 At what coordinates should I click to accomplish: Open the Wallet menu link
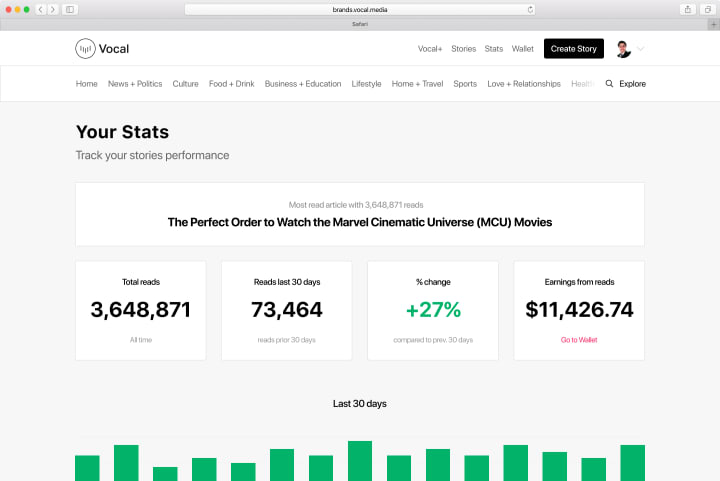[523, 49]
